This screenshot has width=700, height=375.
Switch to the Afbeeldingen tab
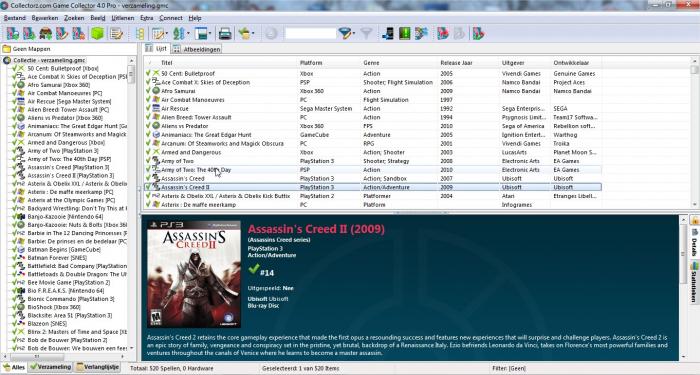197,49
